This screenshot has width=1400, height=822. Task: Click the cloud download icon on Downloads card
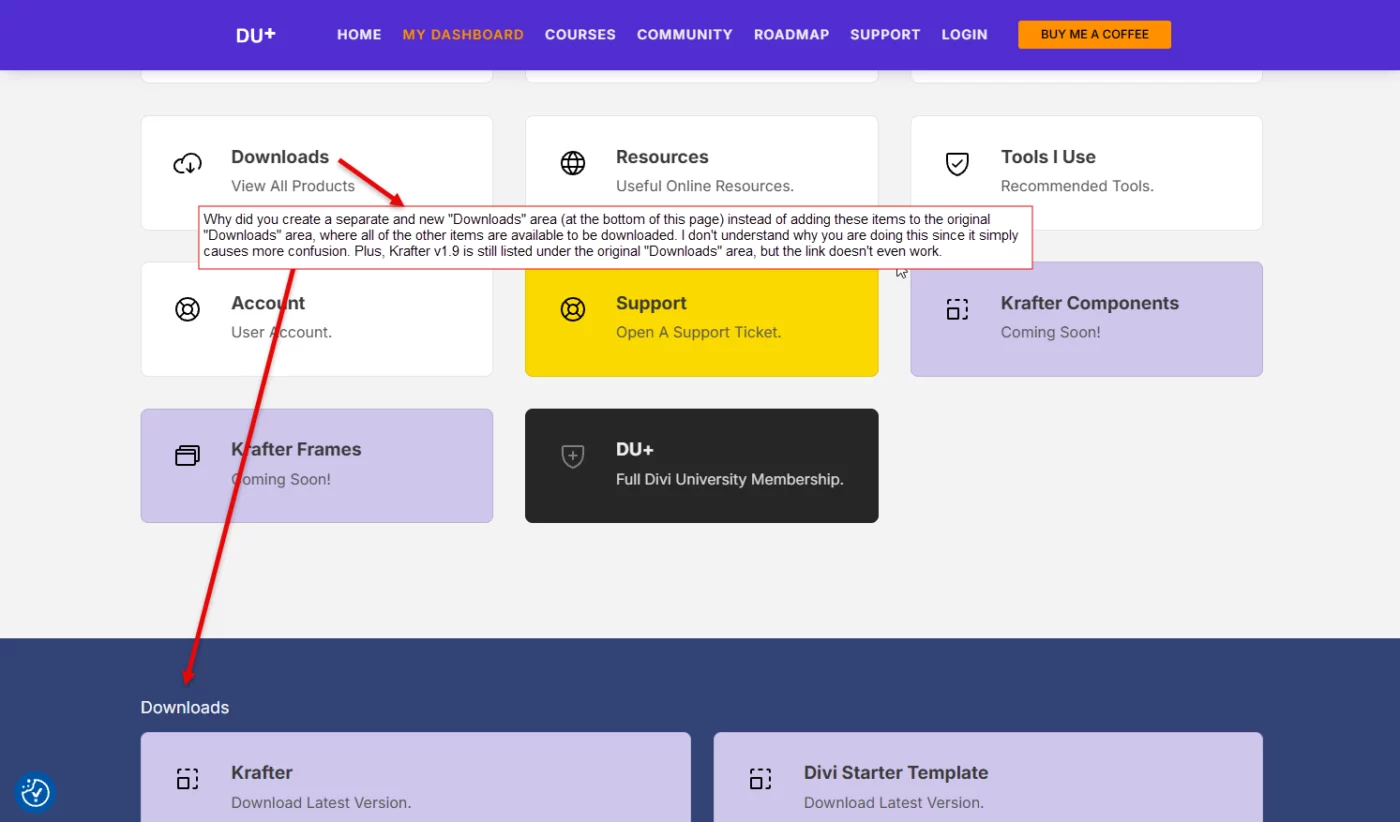point(187,163)
